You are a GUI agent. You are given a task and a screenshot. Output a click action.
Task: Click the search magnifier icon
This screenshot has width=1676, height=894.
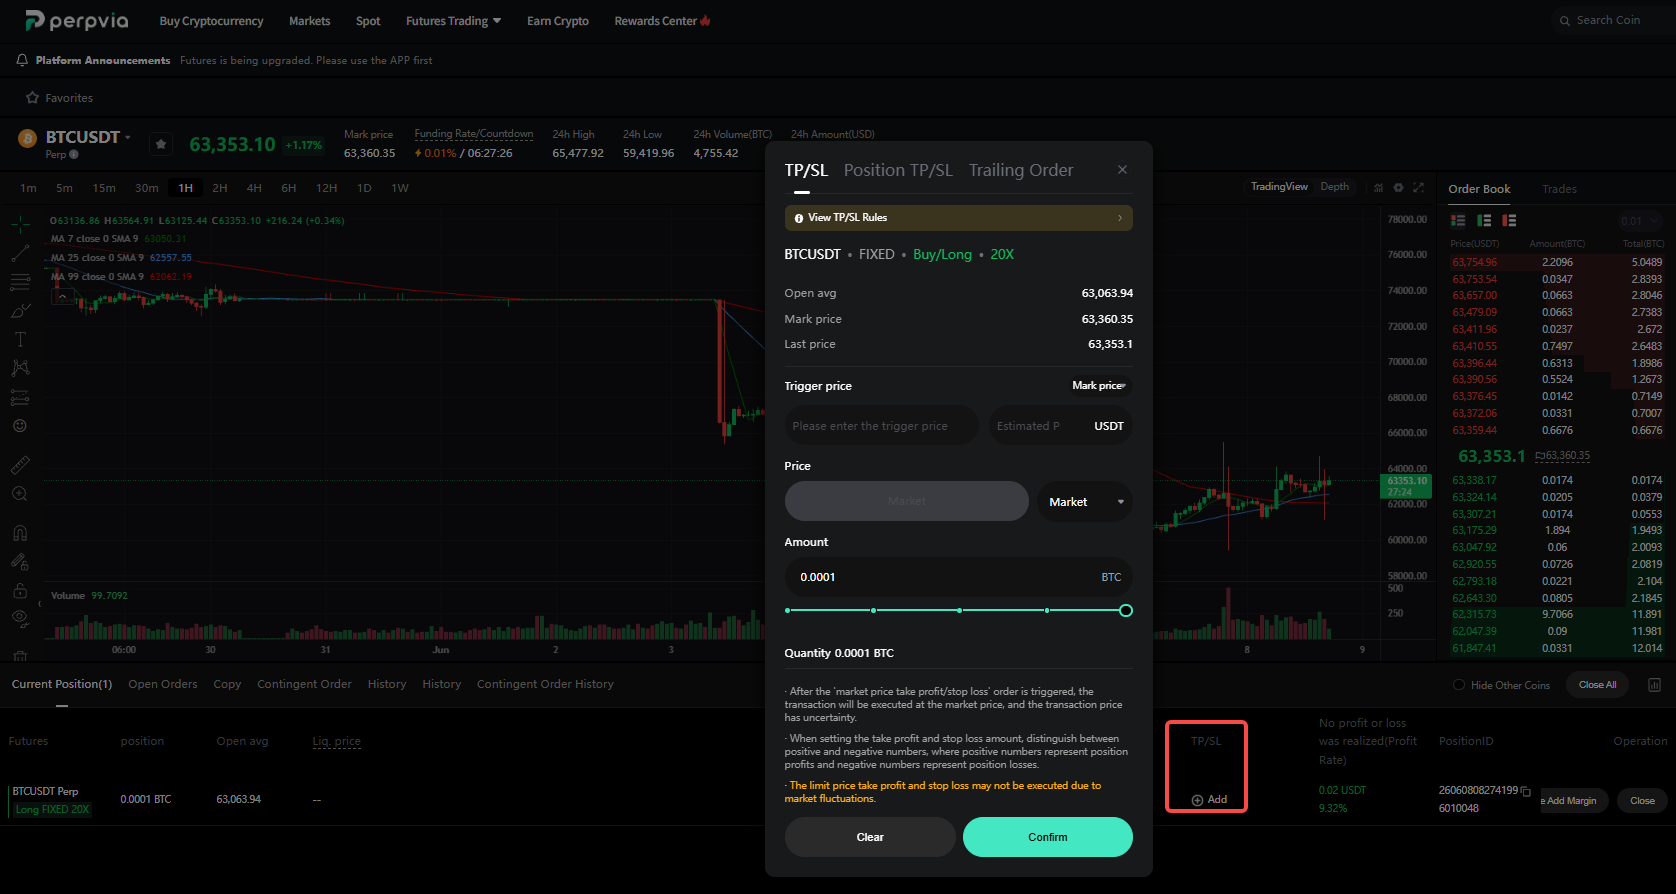(1565, 21)
